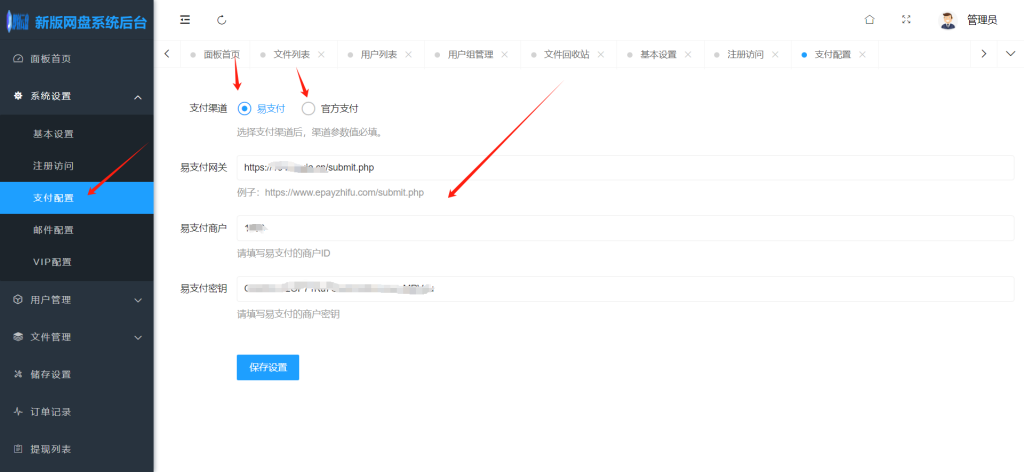Click the 系统设置 gear icon

(18, 96)
